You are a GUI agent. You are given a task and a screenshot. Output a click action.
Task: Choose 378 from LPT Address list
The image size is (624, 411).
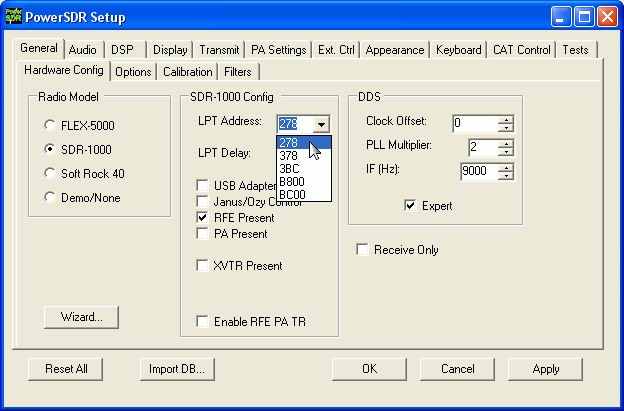304,156
